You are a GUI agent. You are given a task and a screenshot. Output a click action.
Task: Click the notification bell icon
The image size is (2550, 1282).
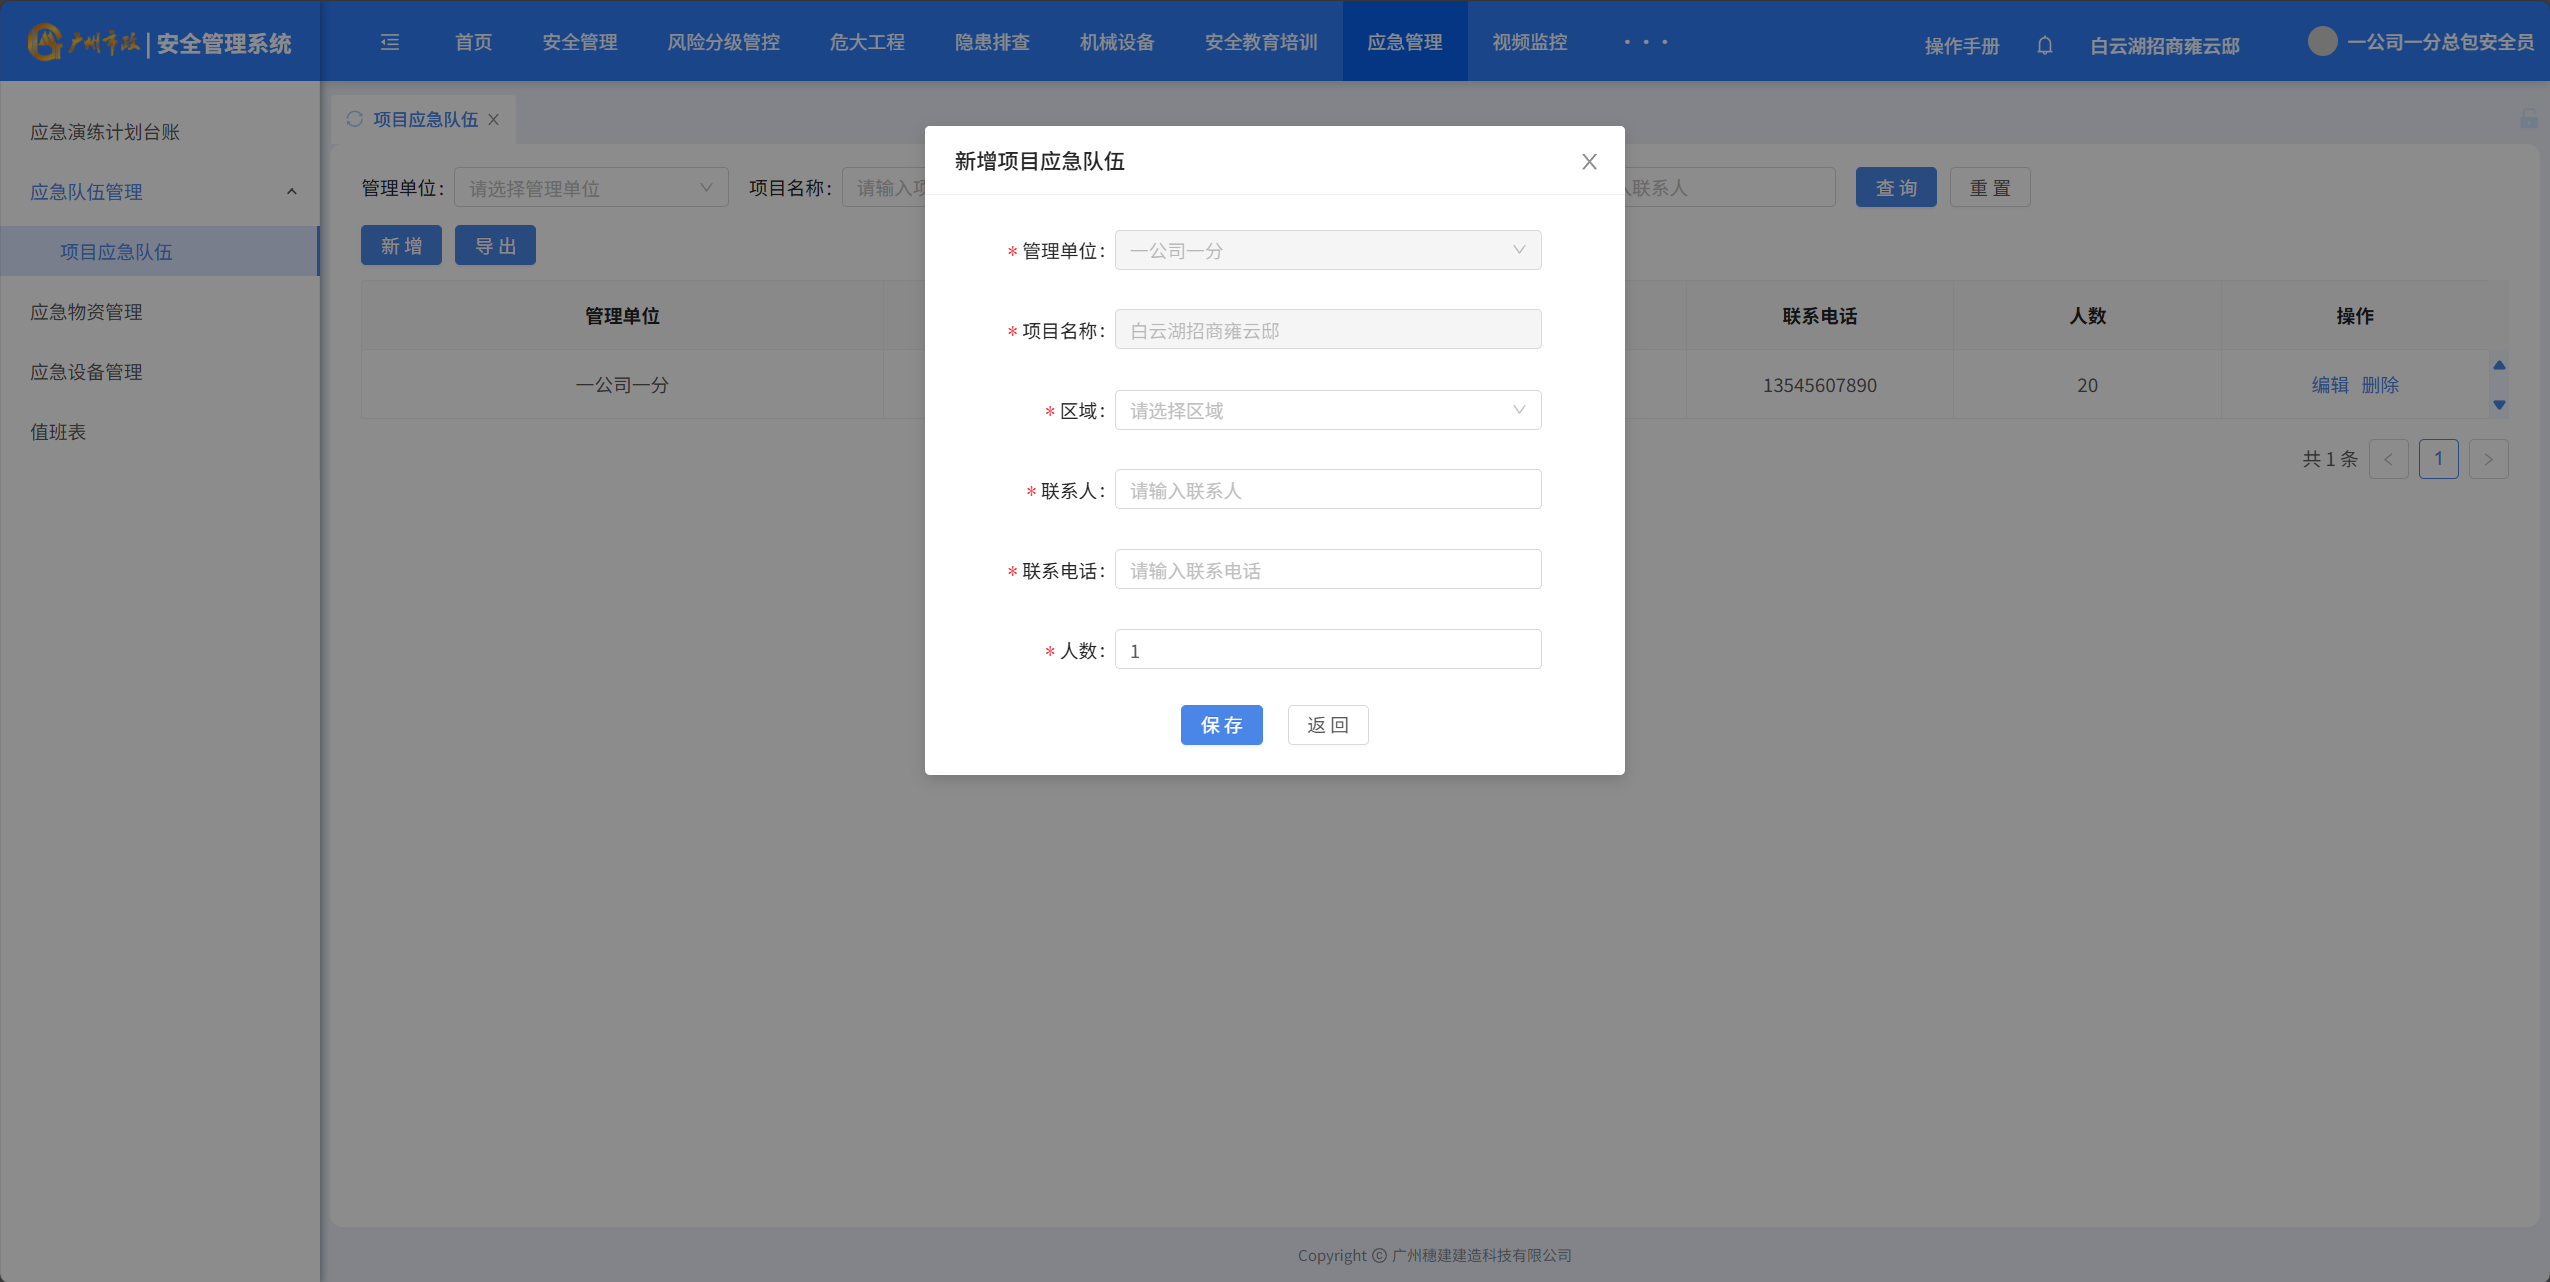pyautogui.click(x=2045, y=45)
